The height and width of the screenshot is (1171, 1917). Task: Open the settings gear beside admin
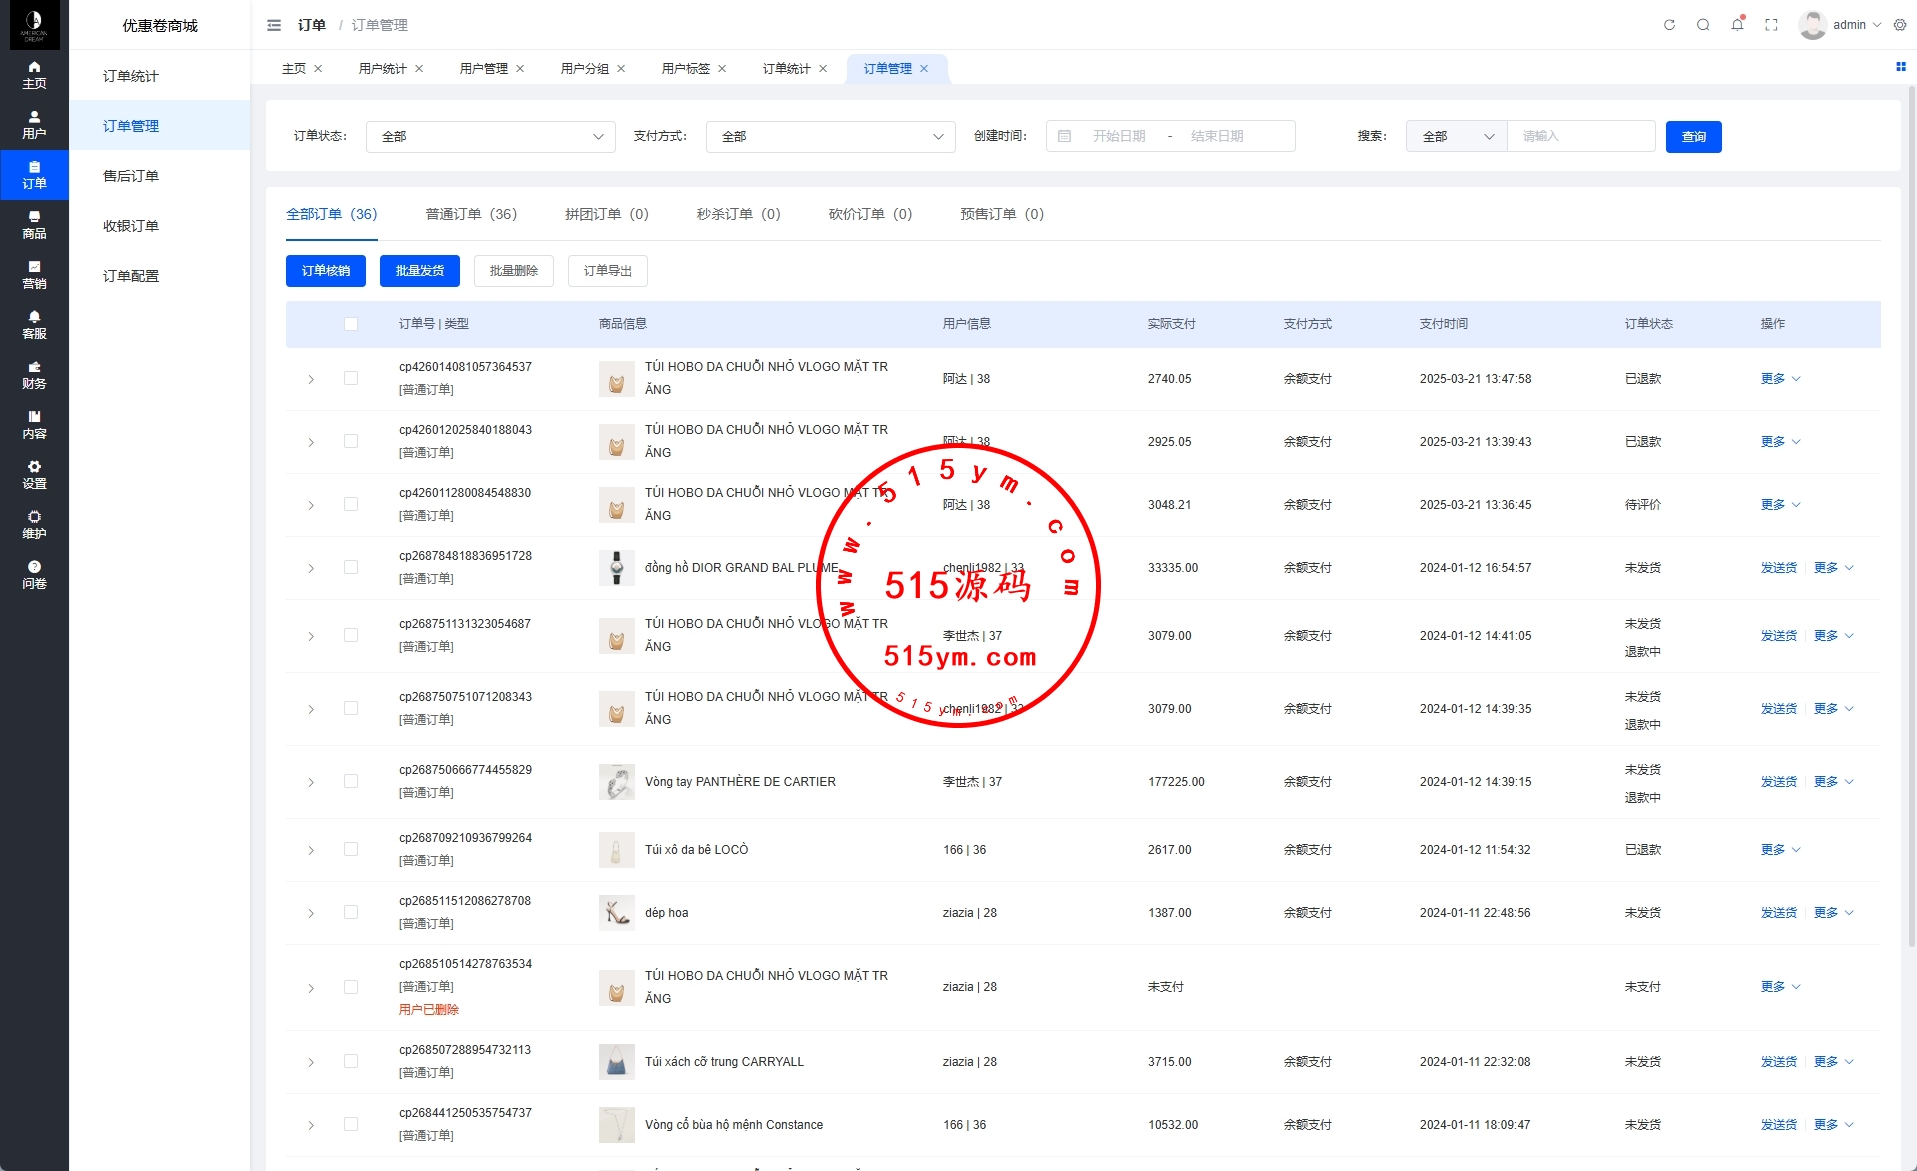[x=1900, y=25]
